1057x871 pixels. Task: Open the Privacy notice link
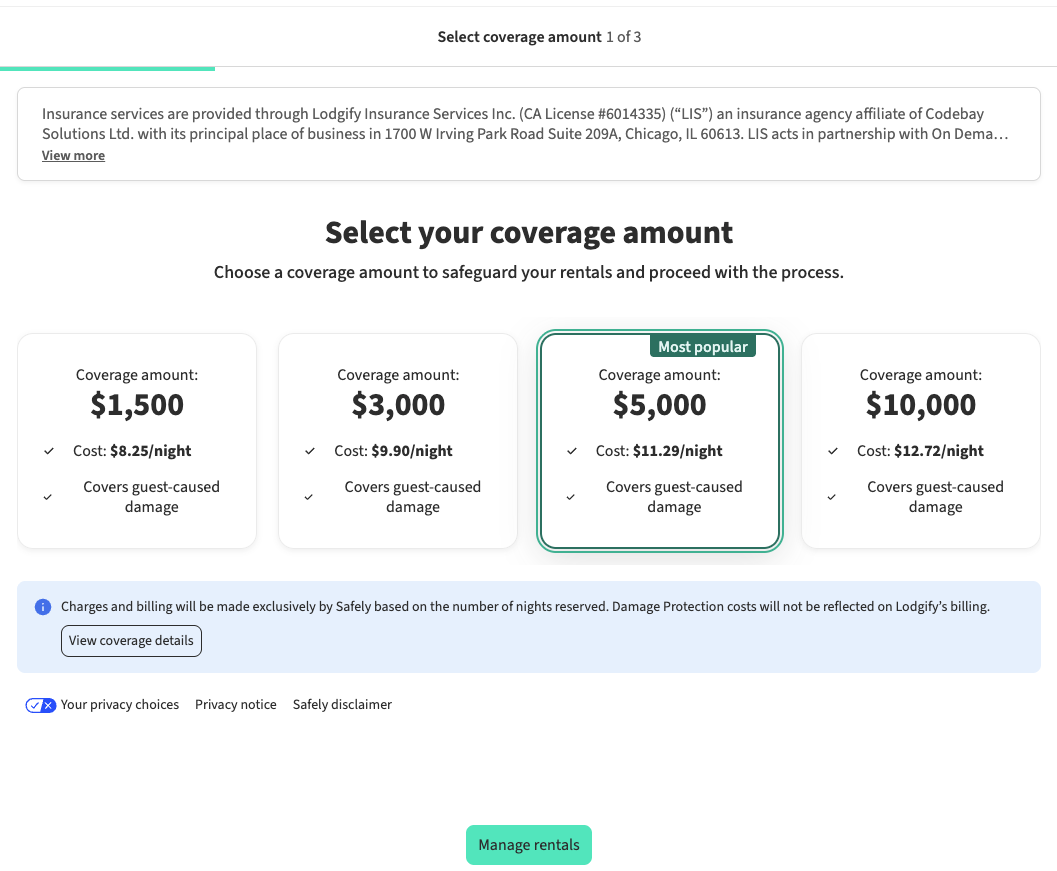tap(236, 705)
